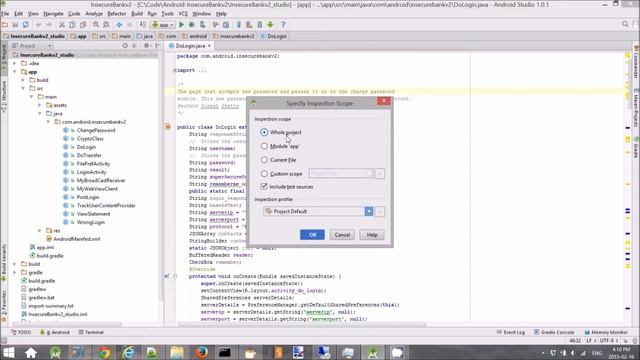Click the Paste icon in toolbar
The image size is (640, 360).
tap(82, 25)
